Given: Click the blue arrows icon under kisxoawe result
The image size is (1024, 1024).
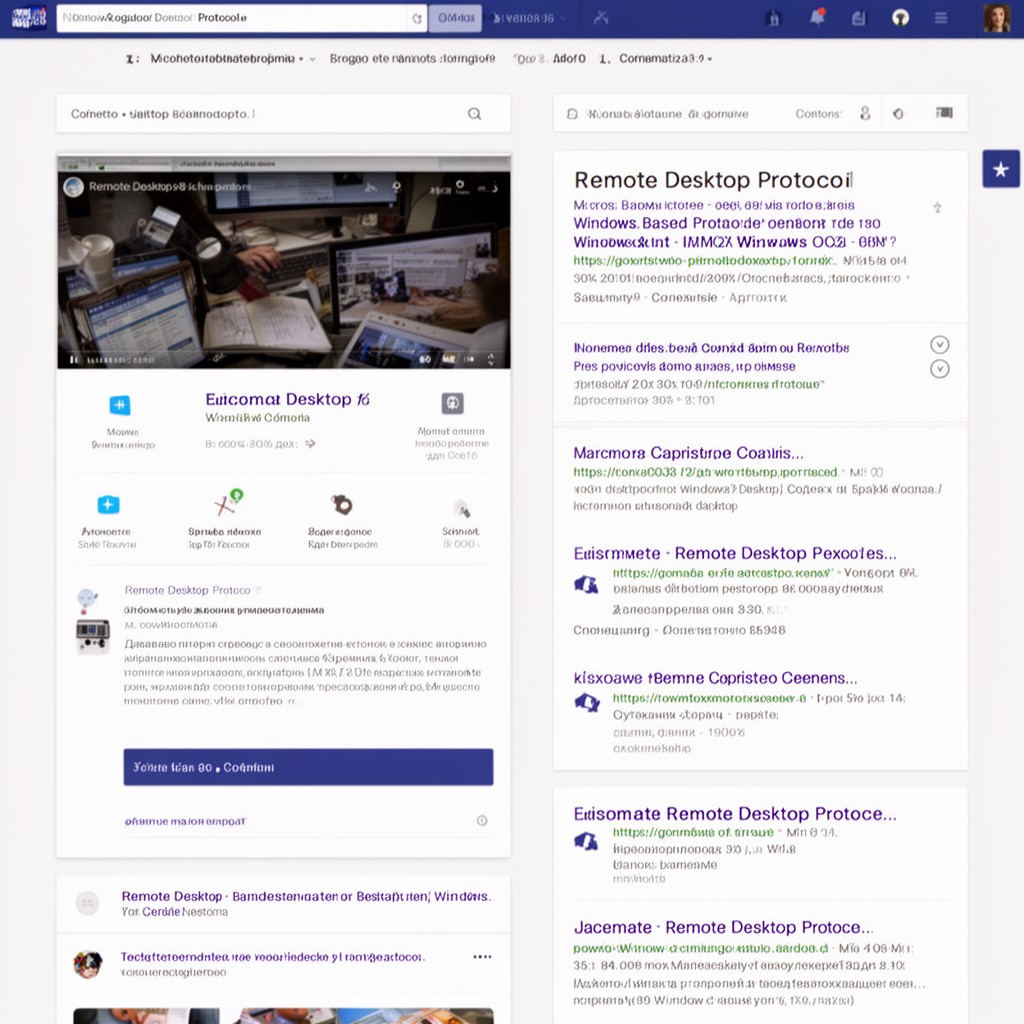Looking at the screenshot, I should point(586,703).
